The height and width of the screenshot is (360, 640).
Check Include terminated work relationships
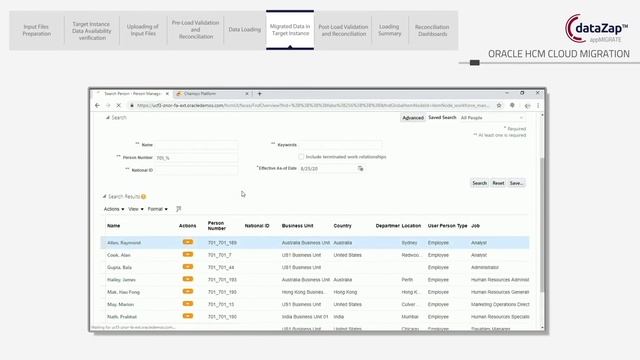coord(301,157)
